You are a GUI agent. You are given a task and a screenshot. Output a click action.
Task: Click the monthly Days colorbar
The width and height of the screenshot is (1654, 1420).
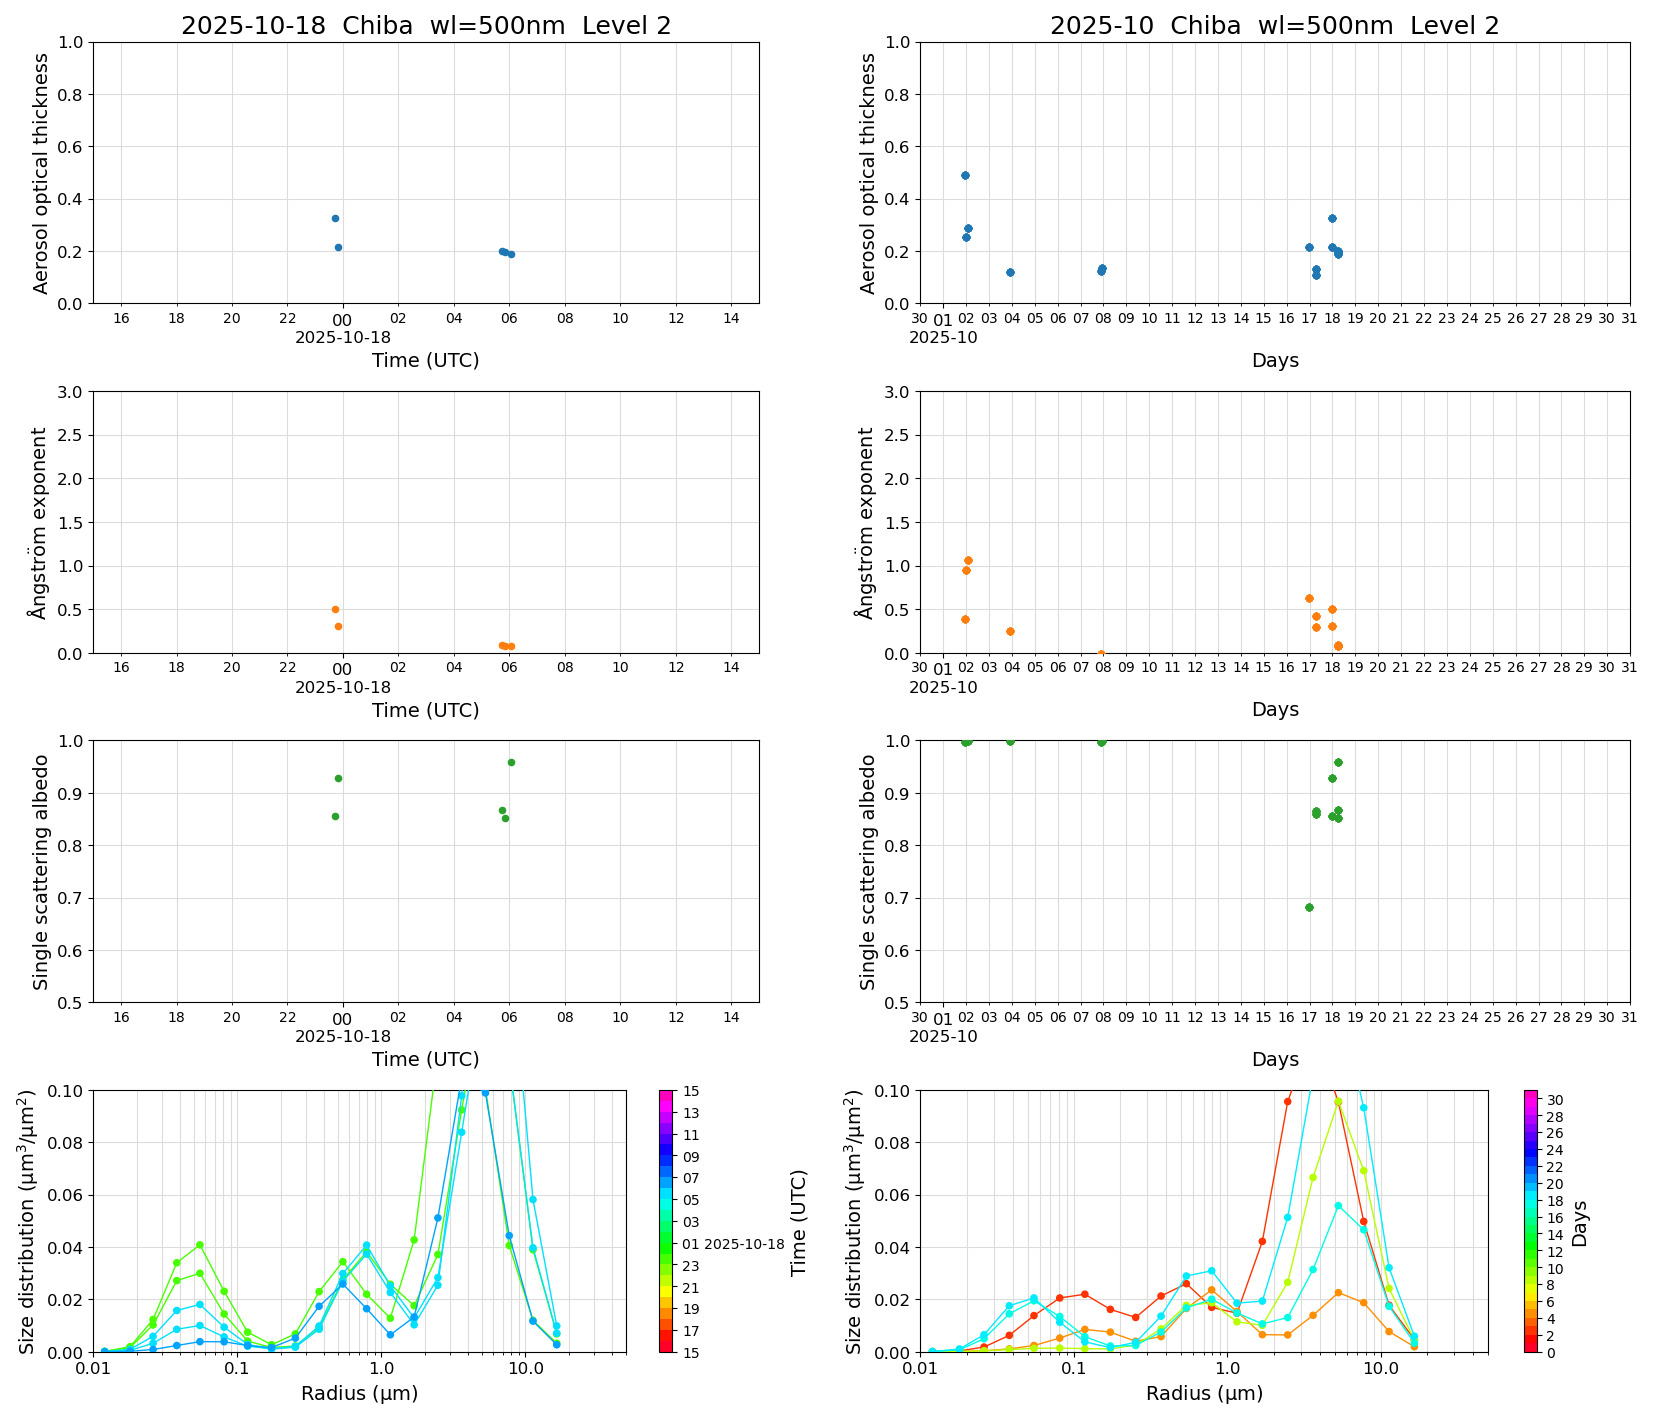pyautogui.click(x=1531, y=1220)
